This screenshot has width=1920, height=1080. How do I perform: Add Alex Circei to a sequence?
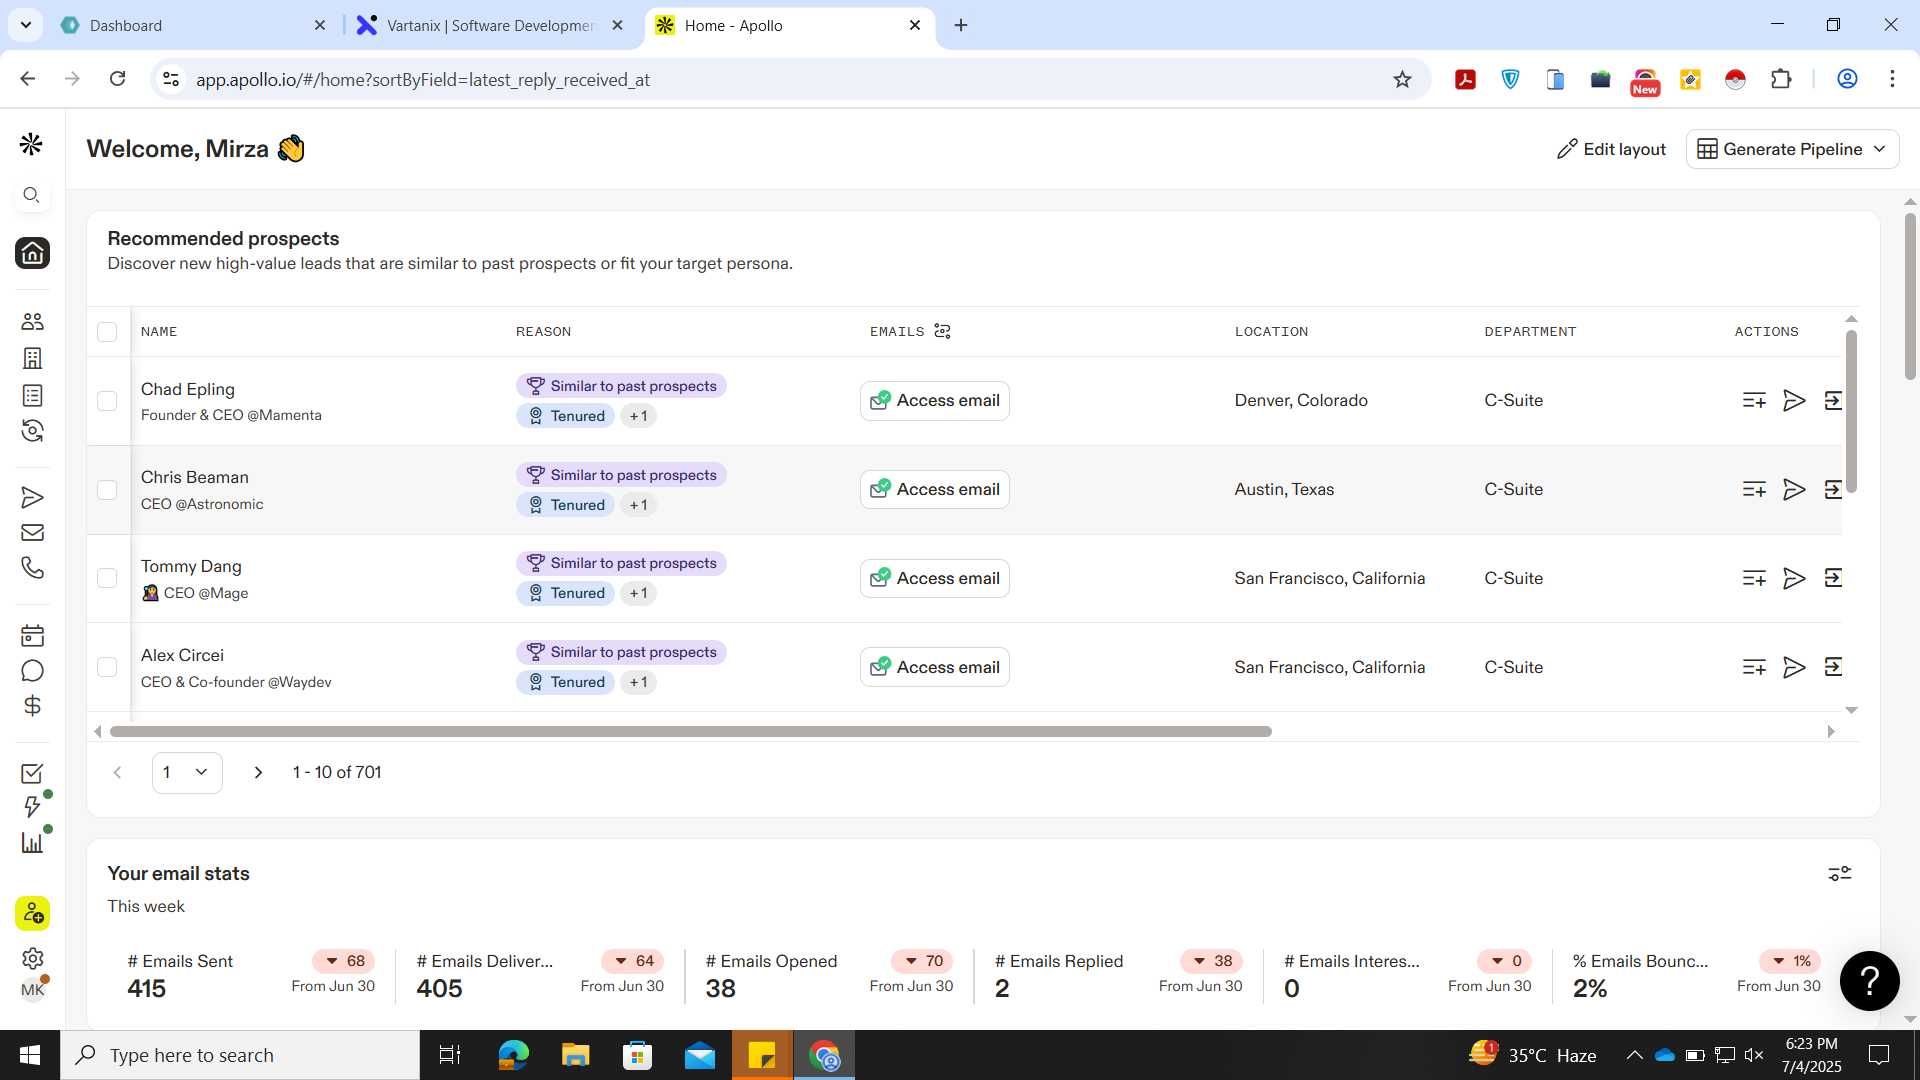(1794, 667)
